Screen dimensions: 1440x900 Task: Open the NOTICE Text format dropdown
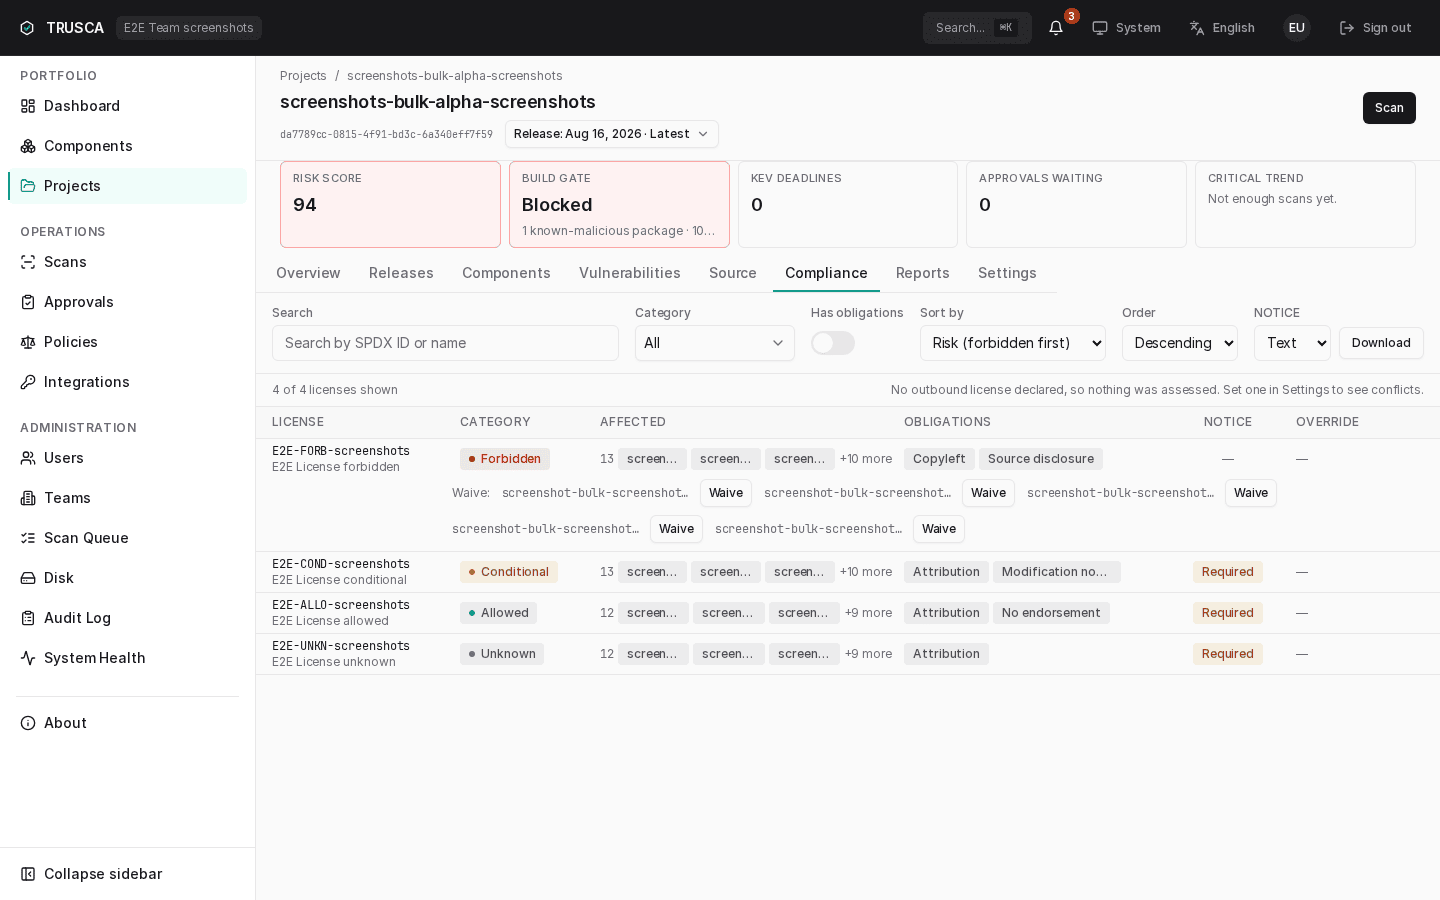click(x=1292, y=343)
